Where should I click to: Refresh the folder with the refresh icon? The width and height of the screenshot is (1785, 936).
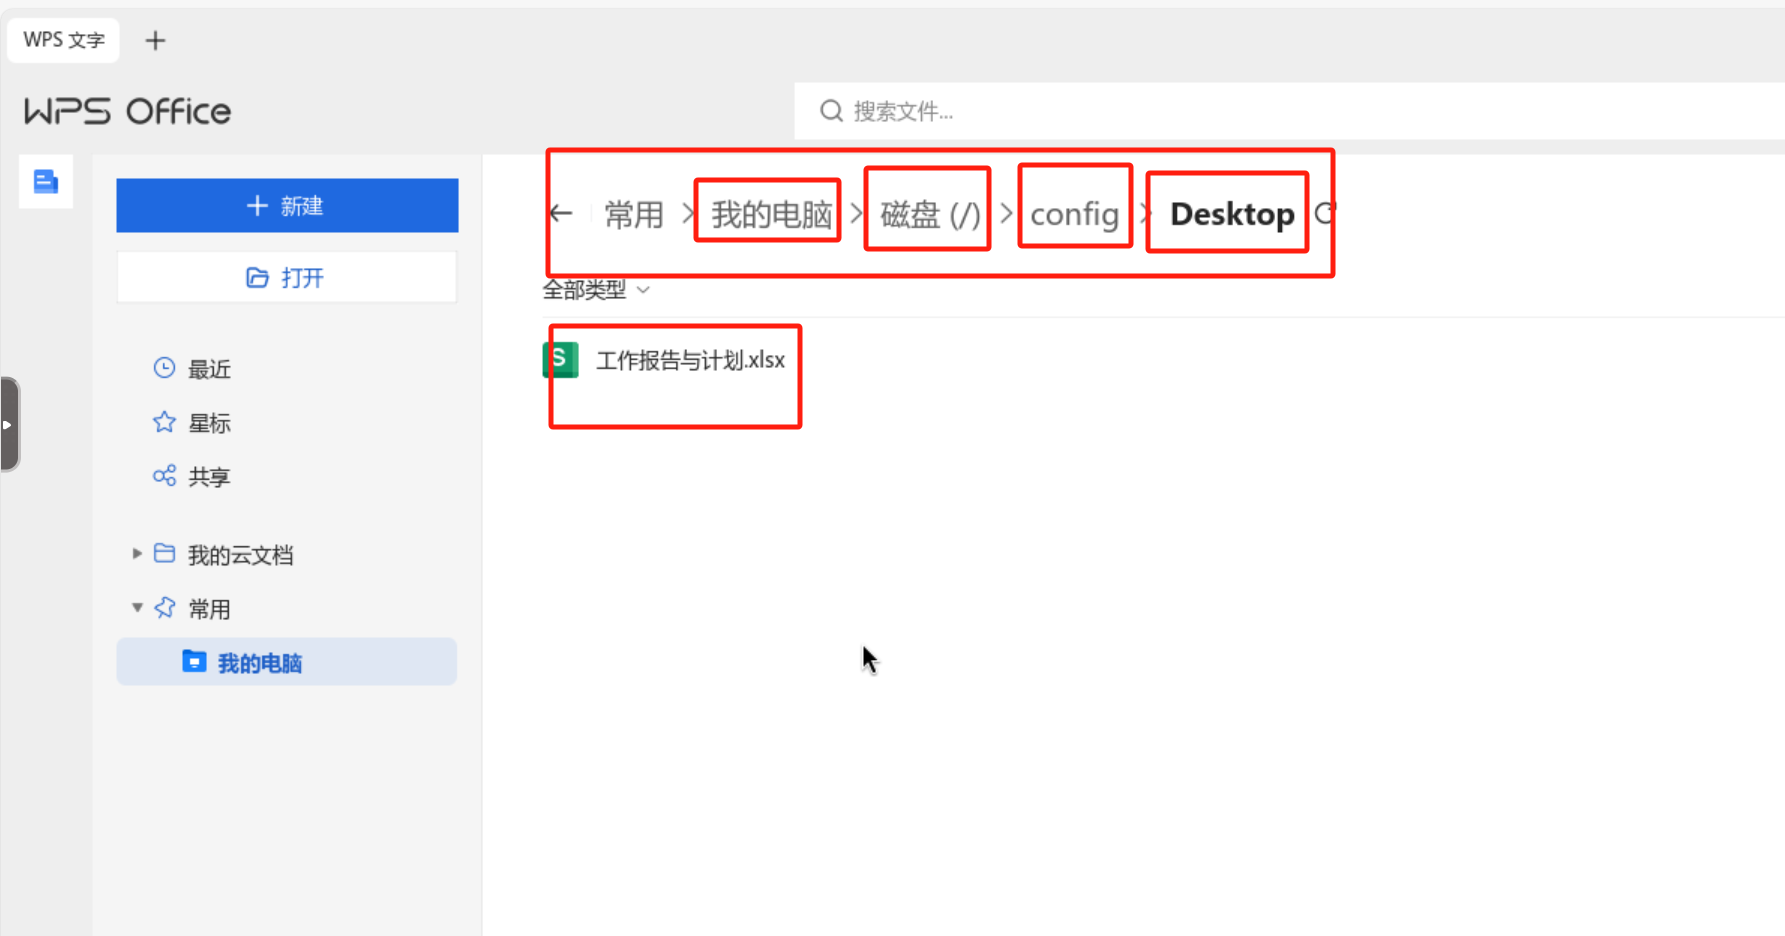[1325, 213]
